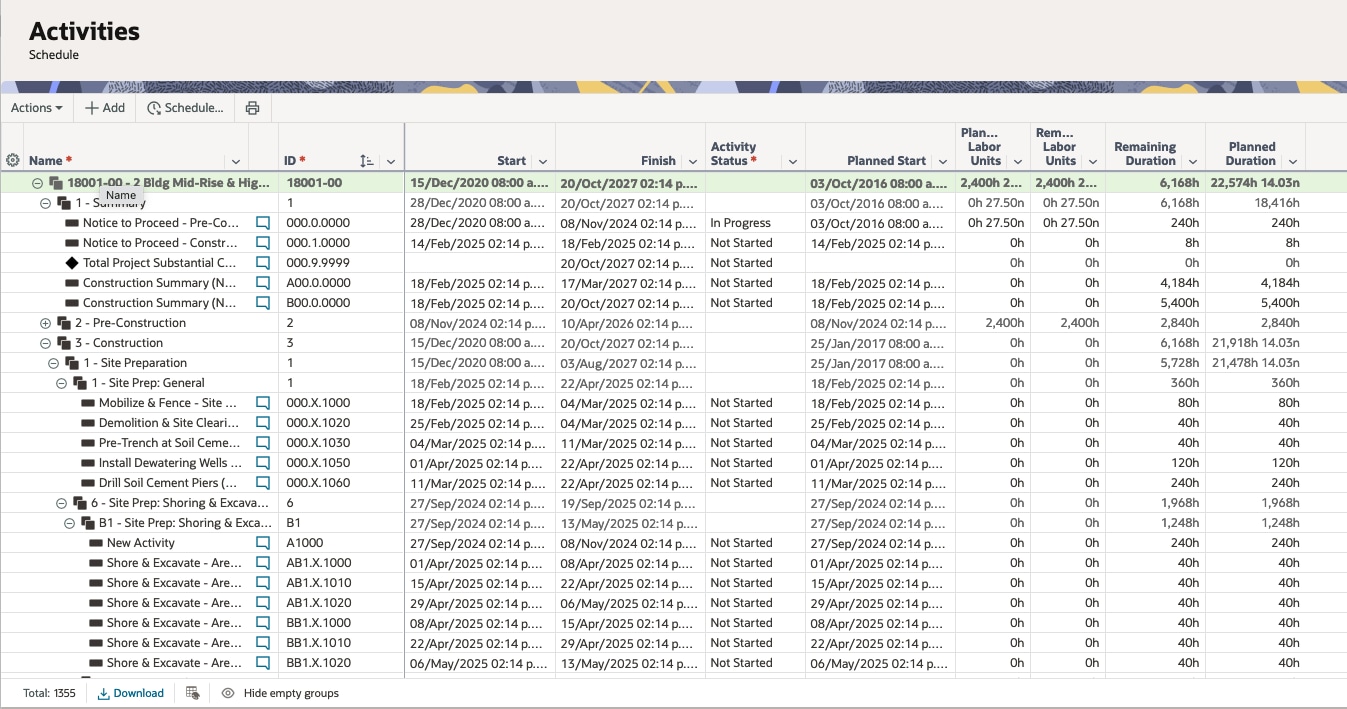Open the Actions menu

point(36,107)
